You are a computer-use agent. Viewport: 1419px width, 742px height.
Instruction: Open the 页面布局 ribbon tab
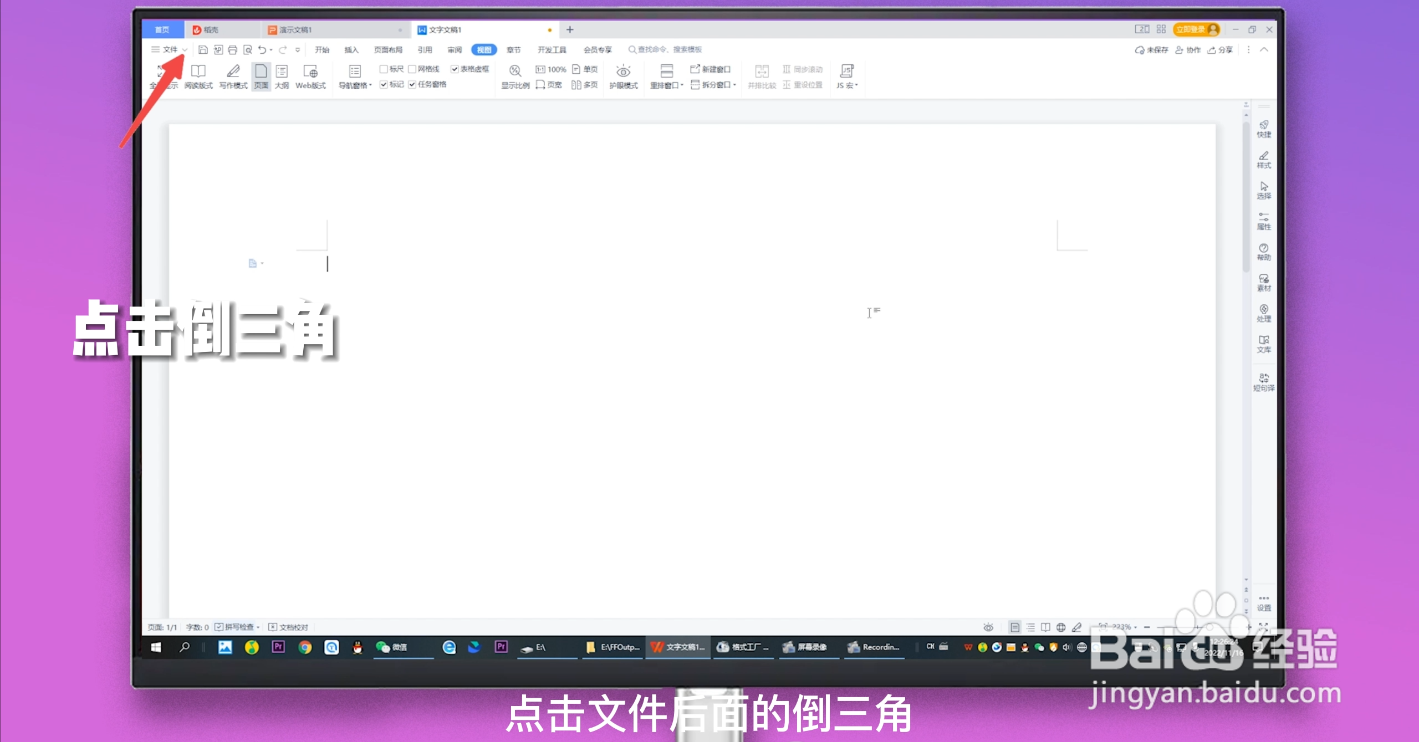pos(388,49)
